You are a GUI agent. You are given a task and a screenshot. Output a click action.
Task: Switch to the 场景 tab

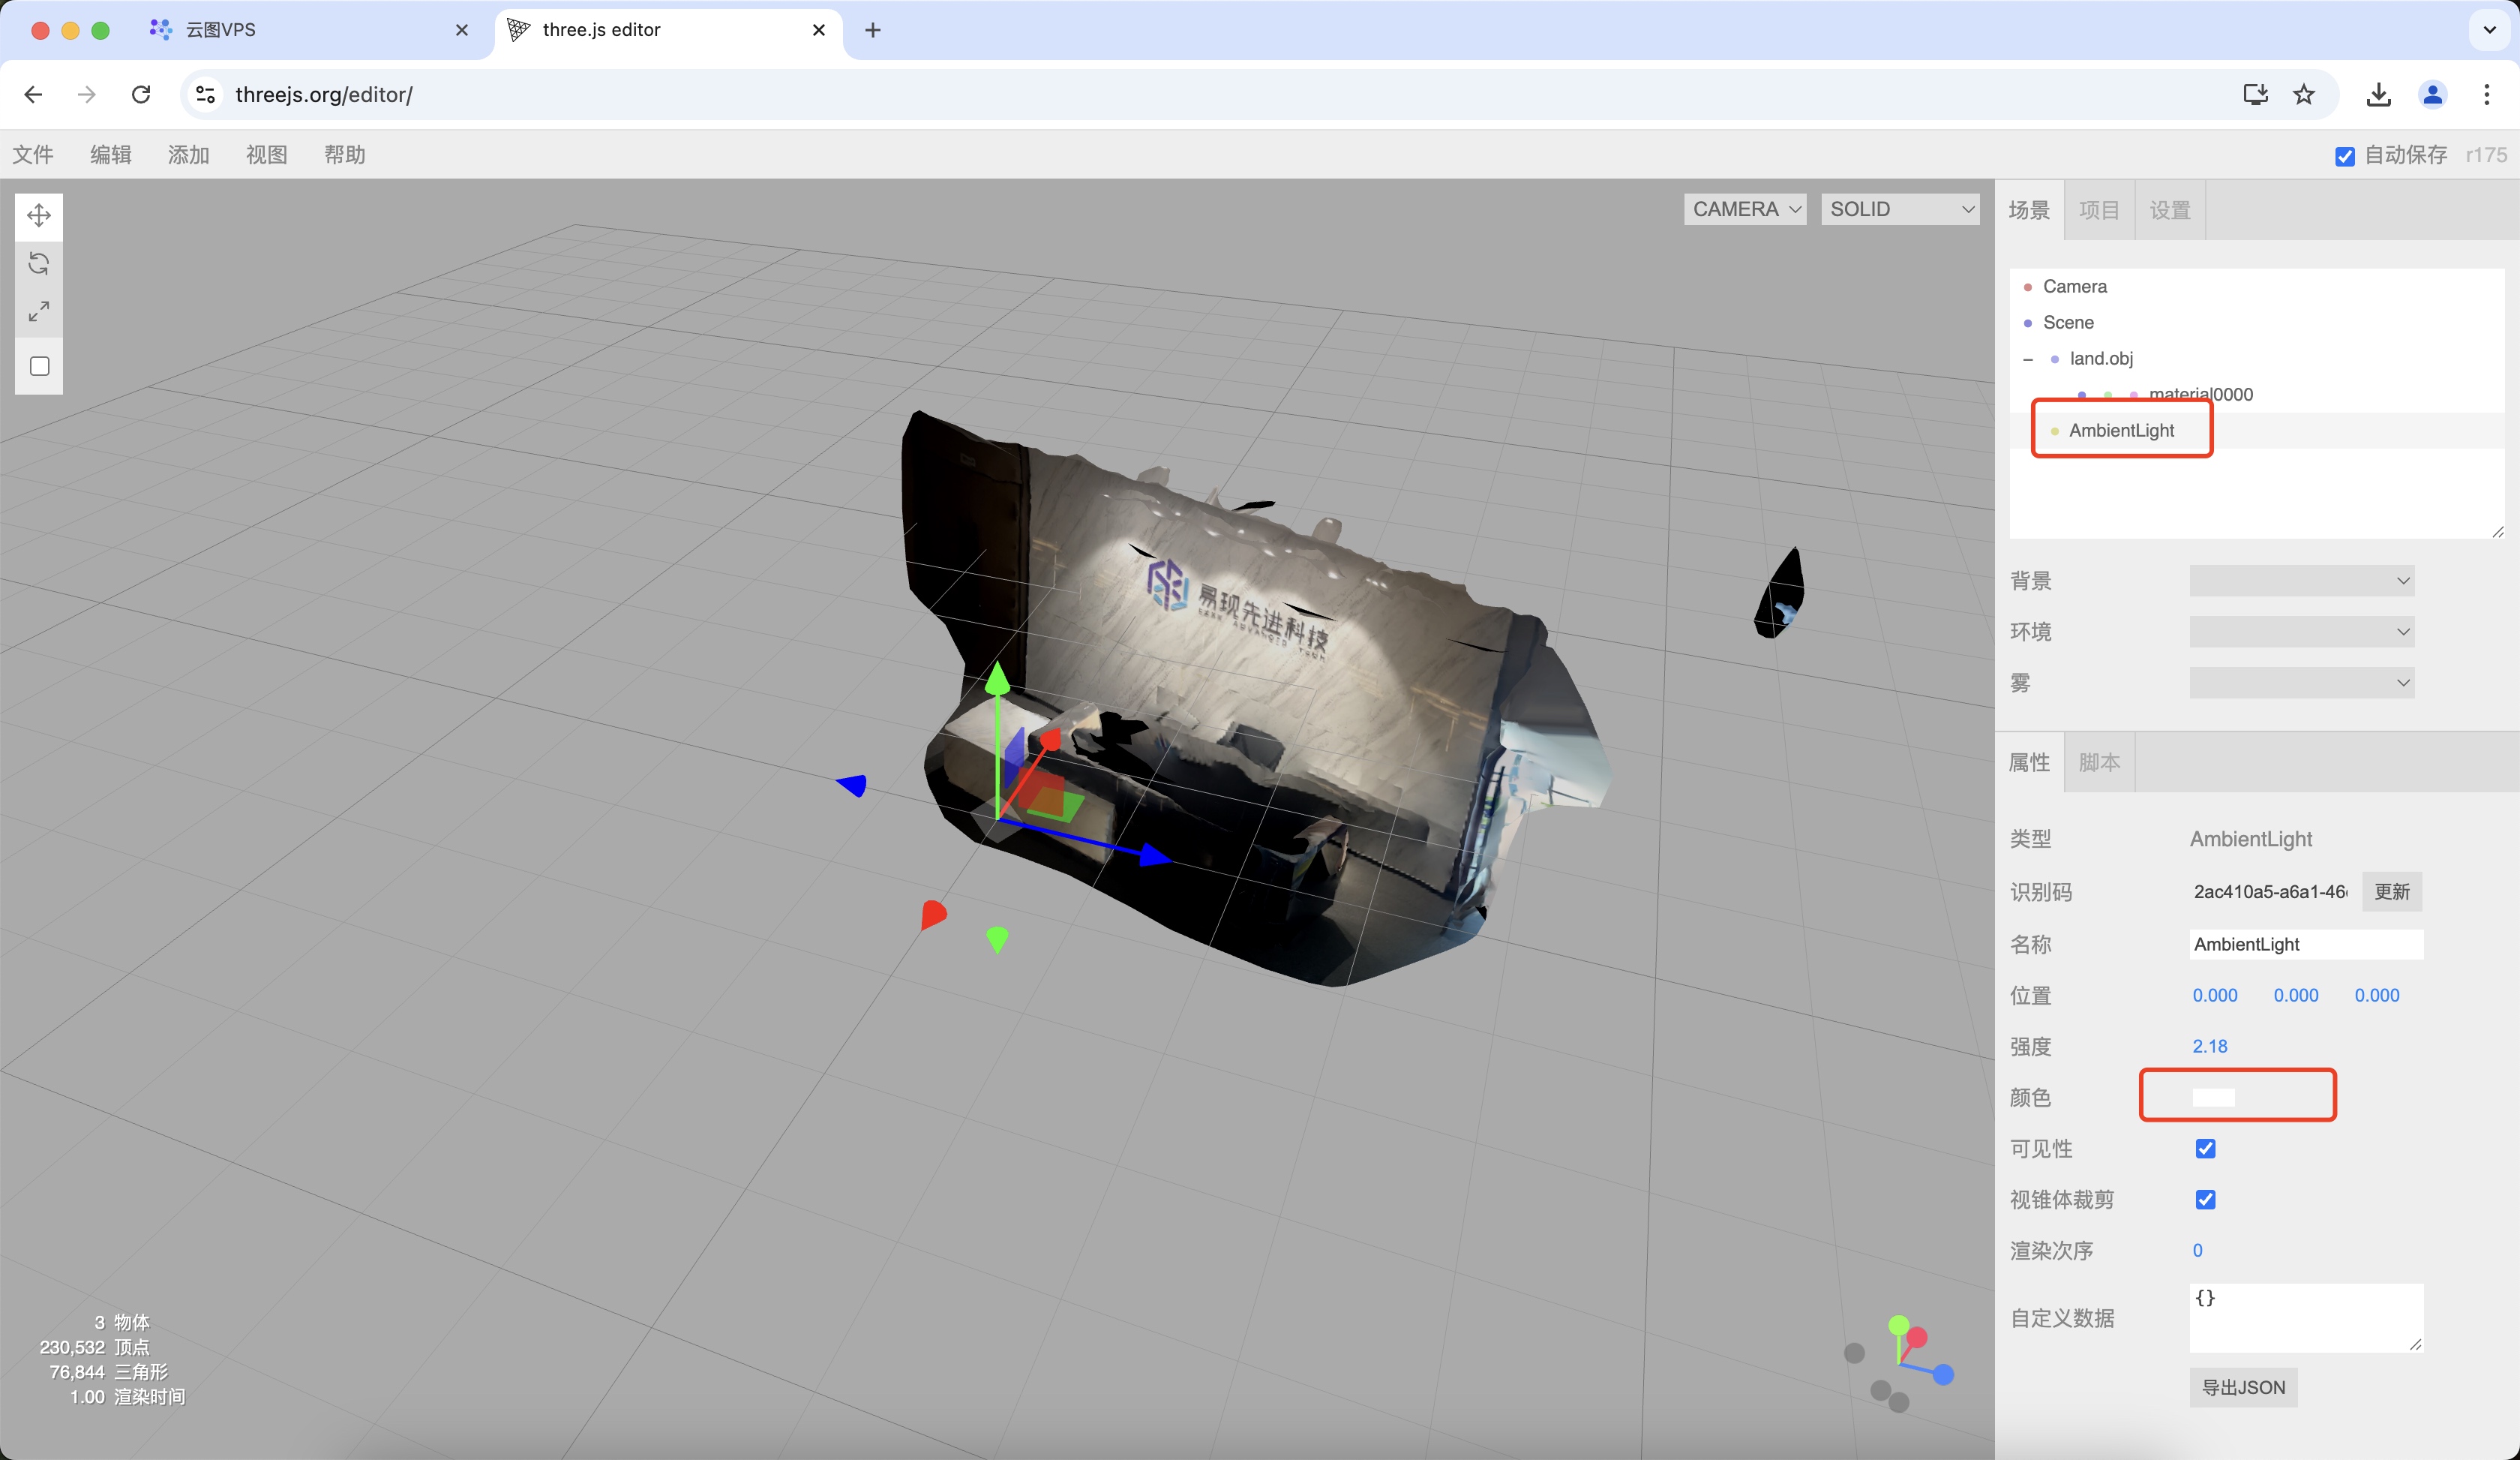pos(2029,210)
